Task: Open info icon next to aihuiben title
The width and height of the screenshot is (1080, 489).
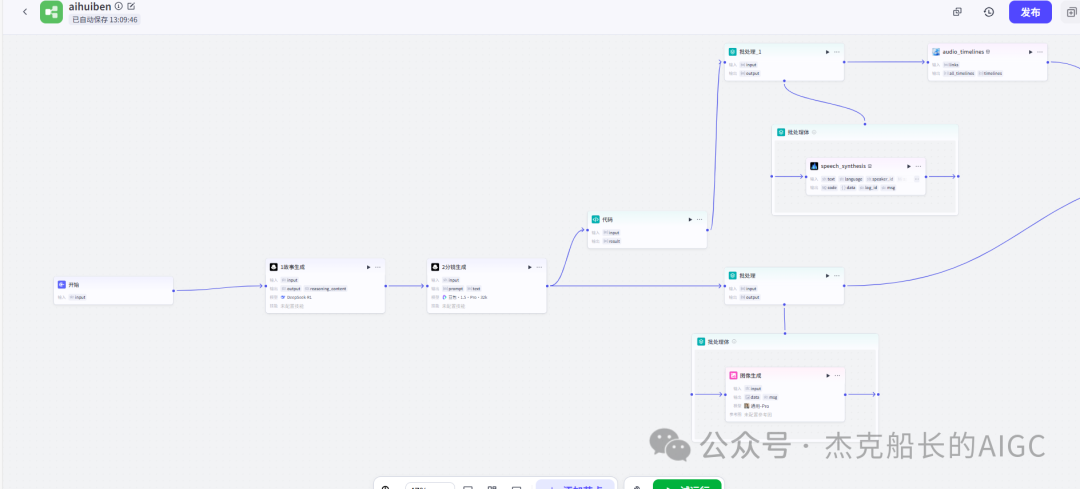Action: (118, 6)
